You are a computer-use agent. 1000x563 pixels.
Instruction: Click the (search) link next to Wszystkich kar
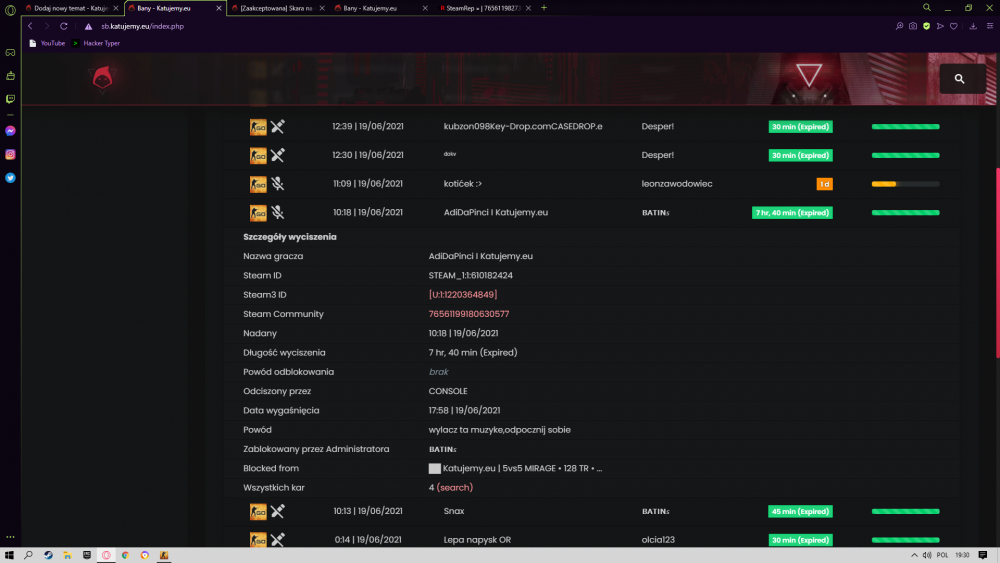(x=455, y=487)
